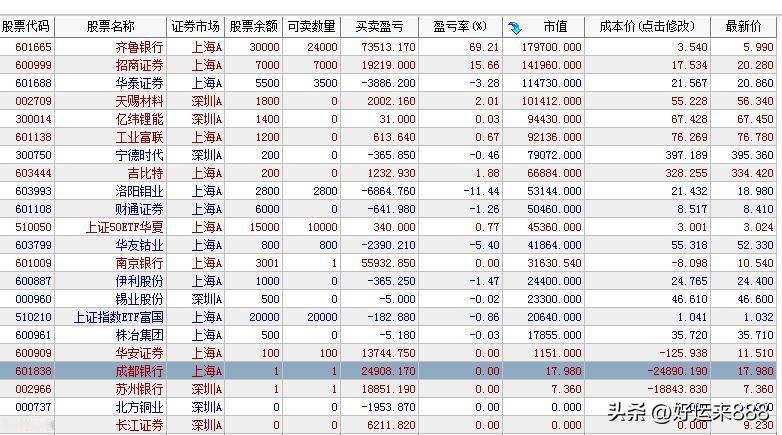Sort by the 股票代码 column header
Viewport: 782px width, 435px height.
point(27,26)
